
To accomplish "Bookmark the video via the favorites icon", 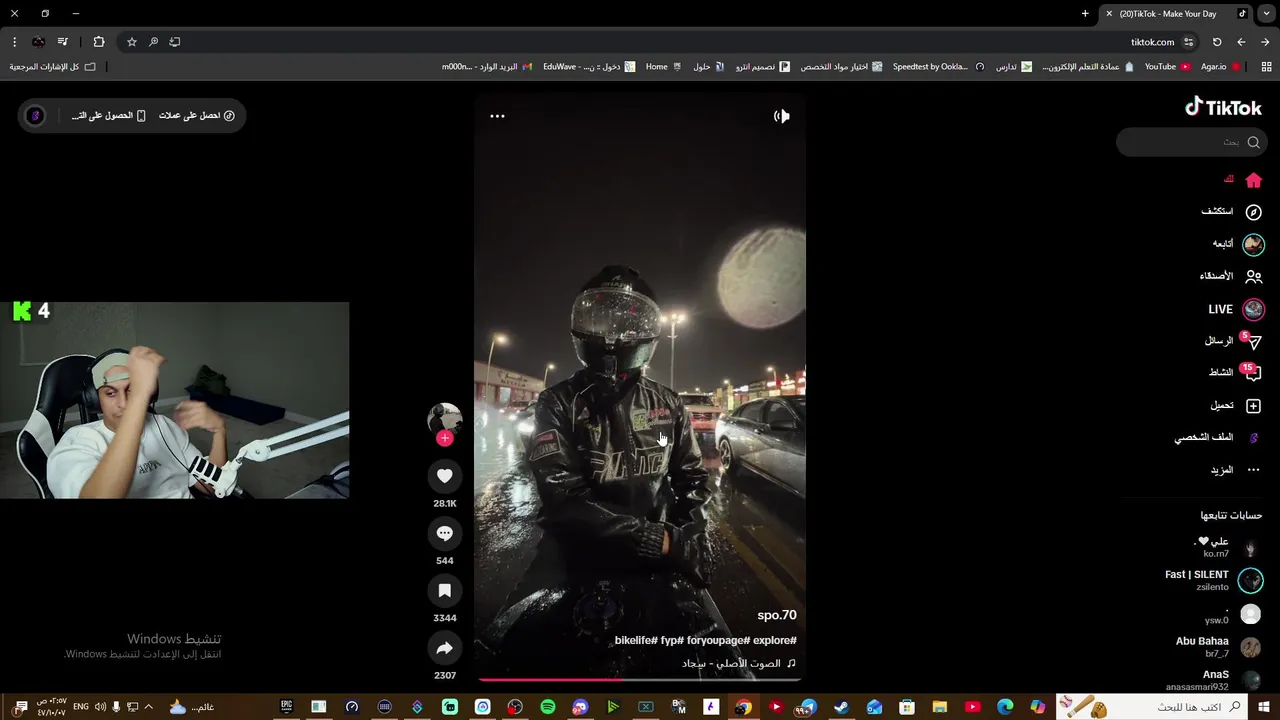I will 445,591.
